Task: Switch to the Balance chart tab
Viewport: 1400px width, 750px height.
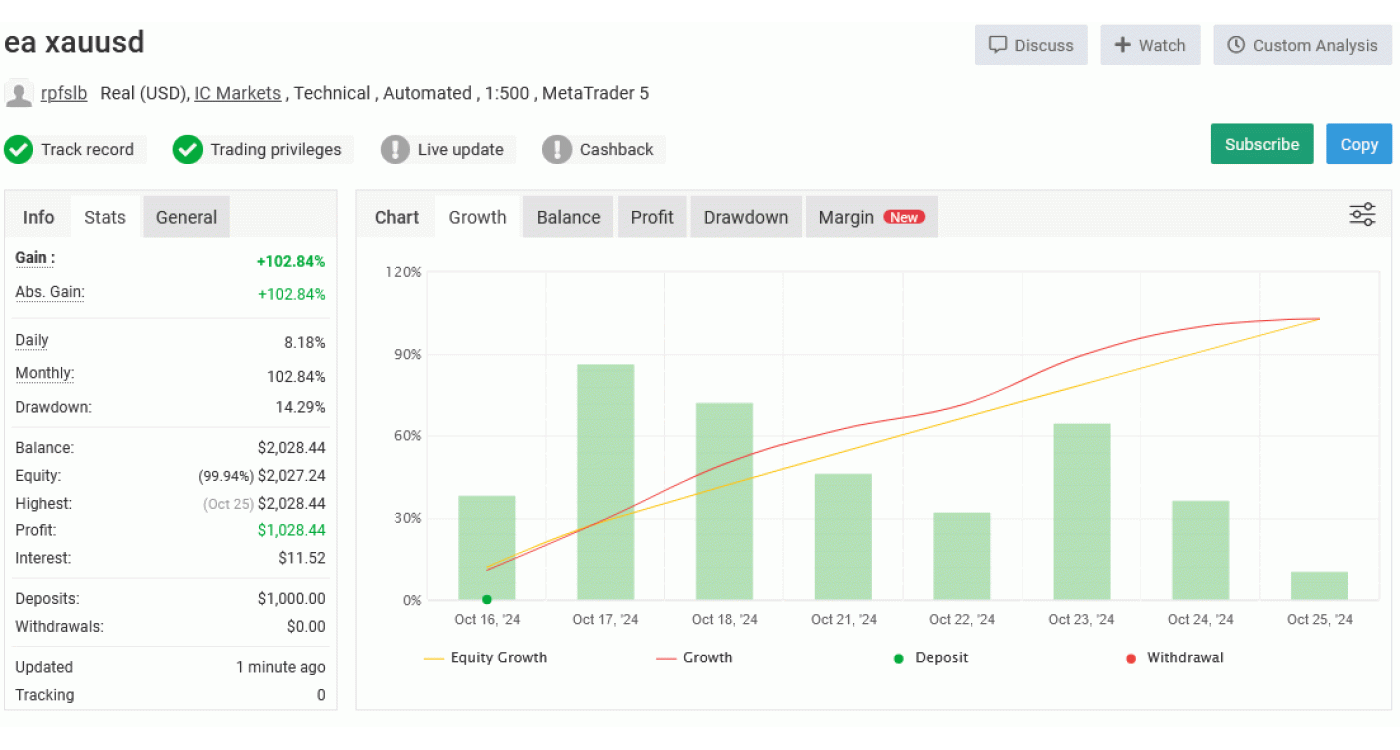Action: [568, 217]
